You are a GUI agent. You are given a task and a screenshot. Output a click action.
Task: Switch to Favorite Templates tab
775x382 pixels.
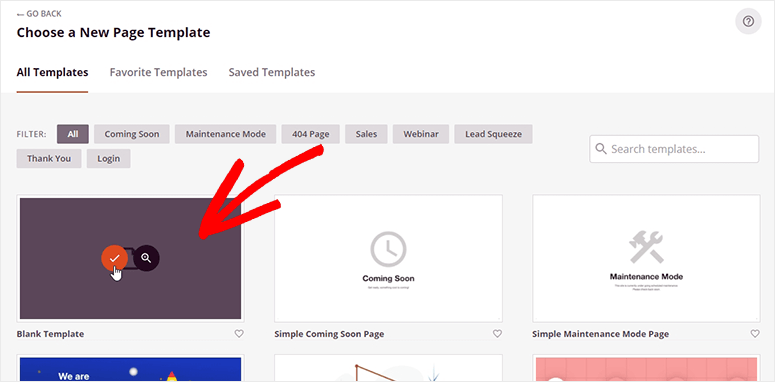coord(158,72)
